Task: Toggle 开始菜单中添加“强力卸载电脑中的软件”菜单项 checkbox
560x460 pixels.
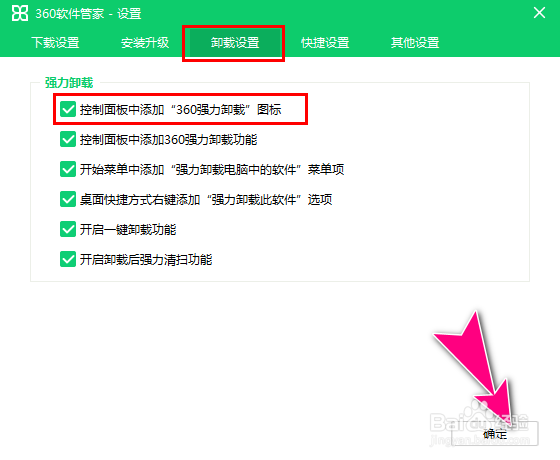Action: (68, 169)
